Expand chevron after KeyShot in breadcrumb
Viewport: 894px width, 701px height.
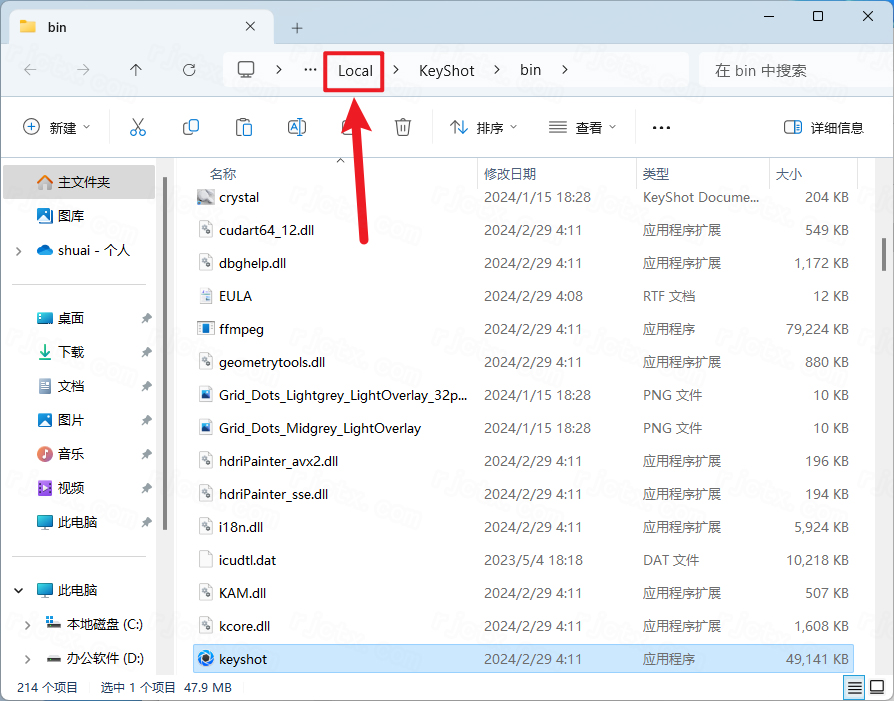[497, 70]
